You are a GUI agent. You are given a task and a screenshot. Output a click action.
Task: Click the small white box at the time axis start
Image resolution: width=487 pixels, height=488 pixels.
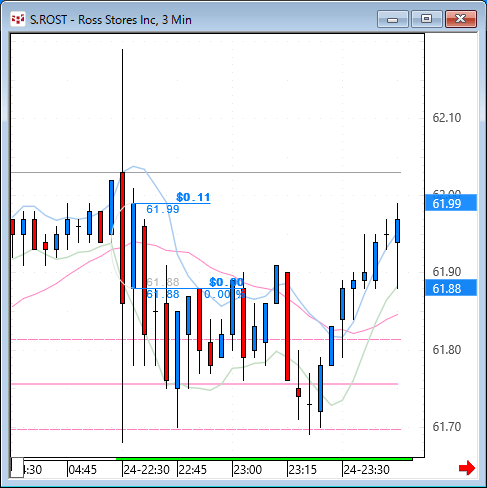(x=17, y=467)
